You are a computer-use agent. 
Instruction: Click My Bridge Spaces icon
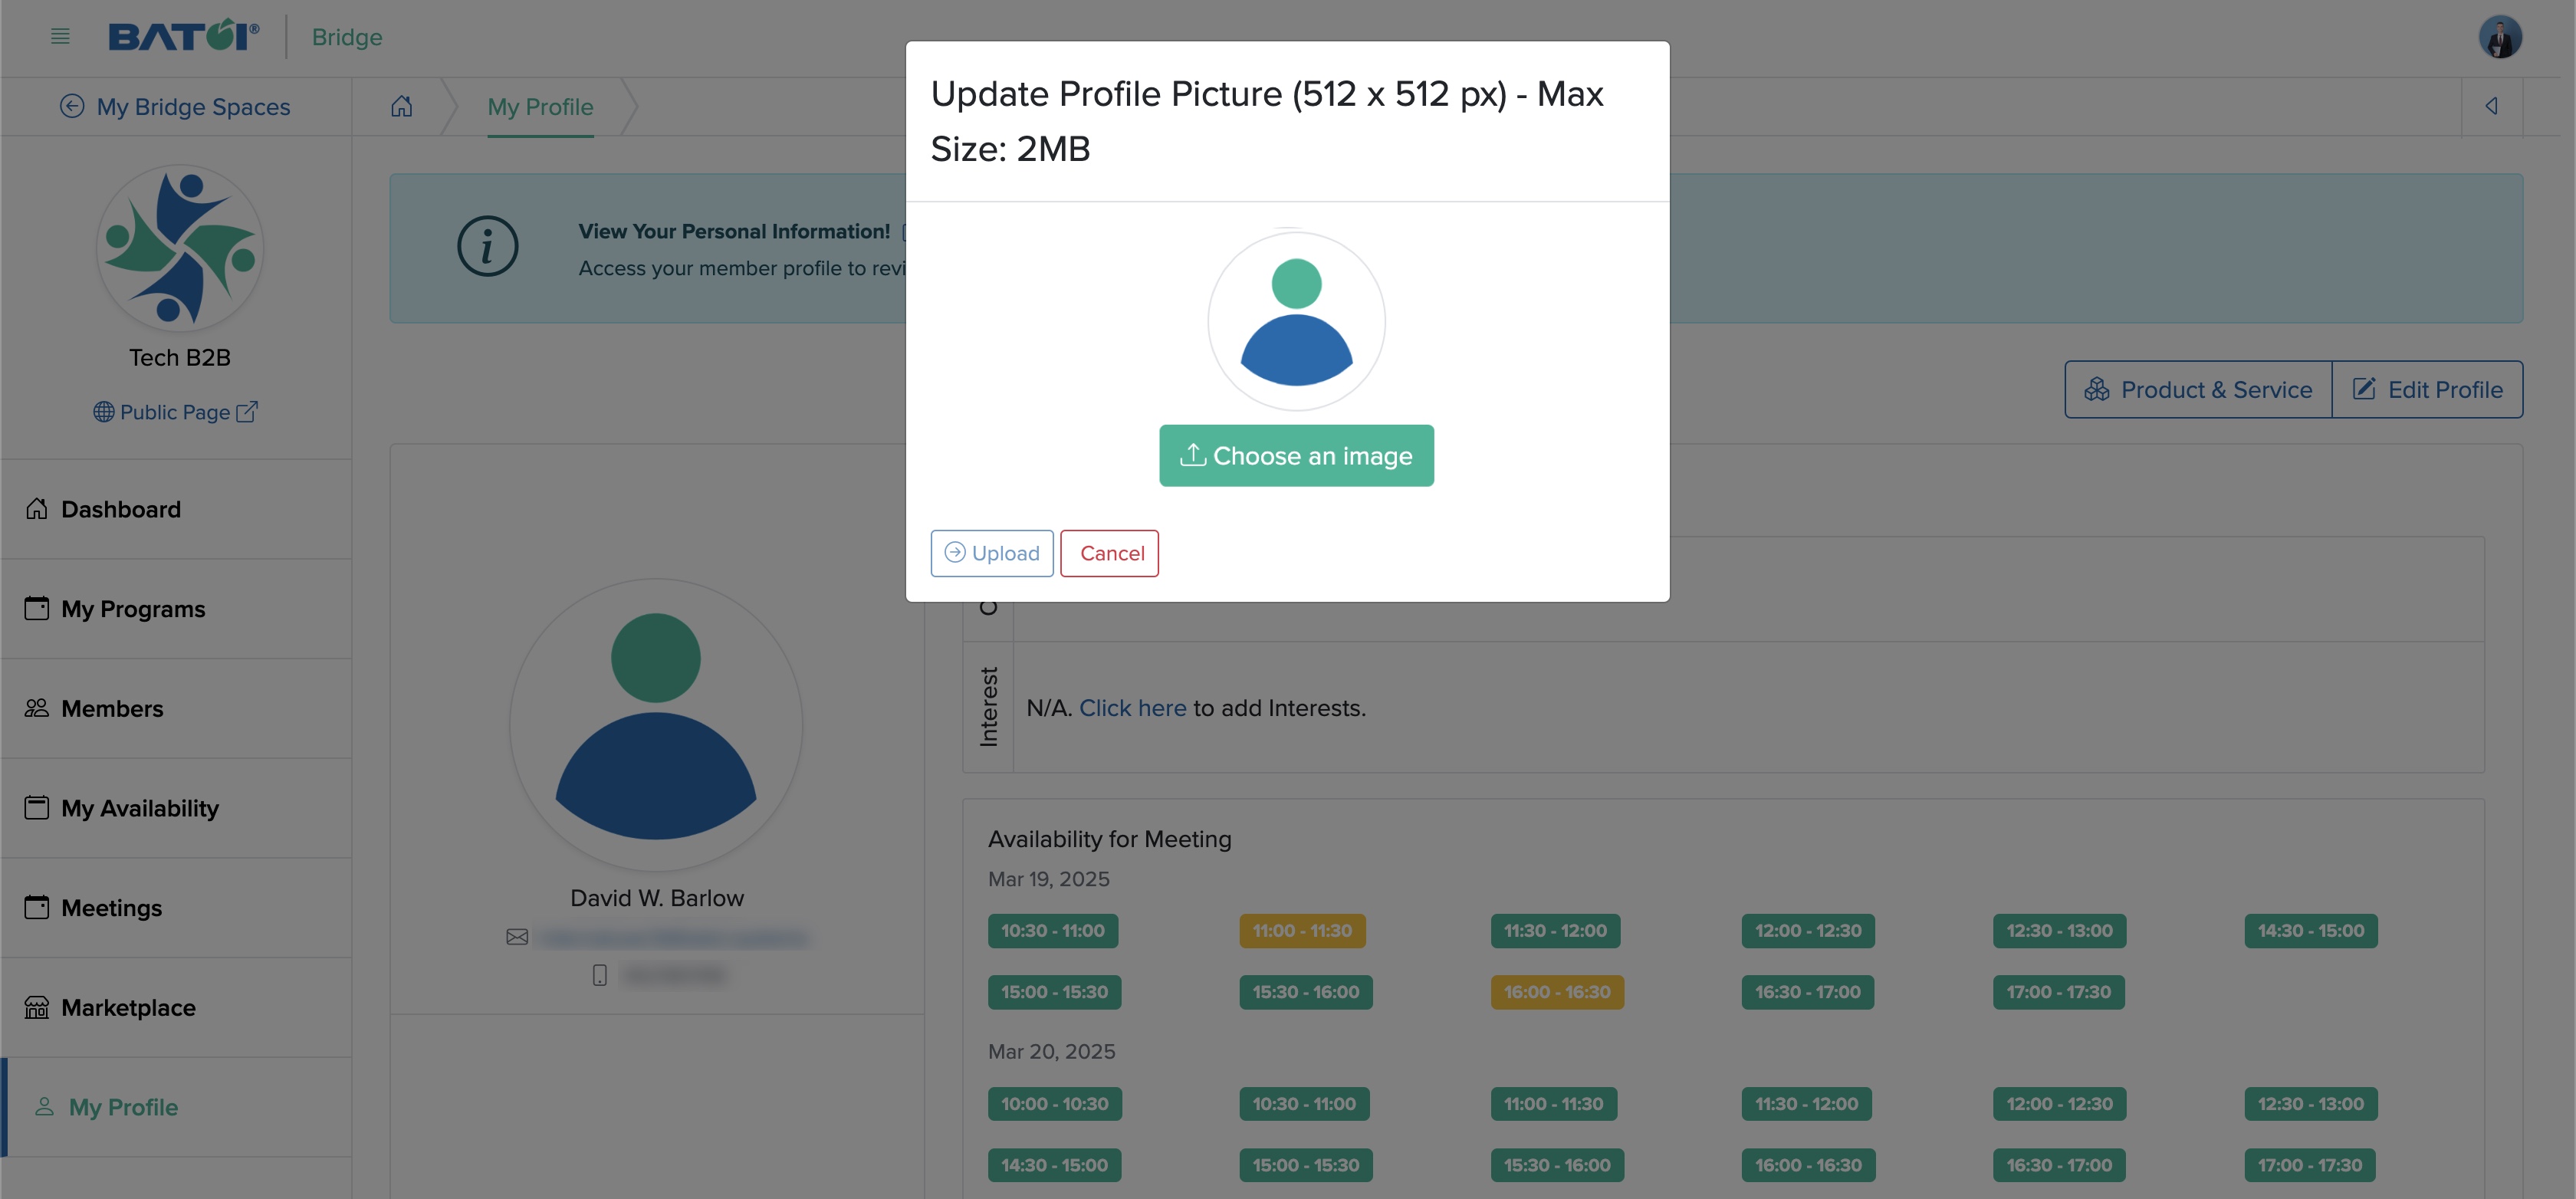71,105
